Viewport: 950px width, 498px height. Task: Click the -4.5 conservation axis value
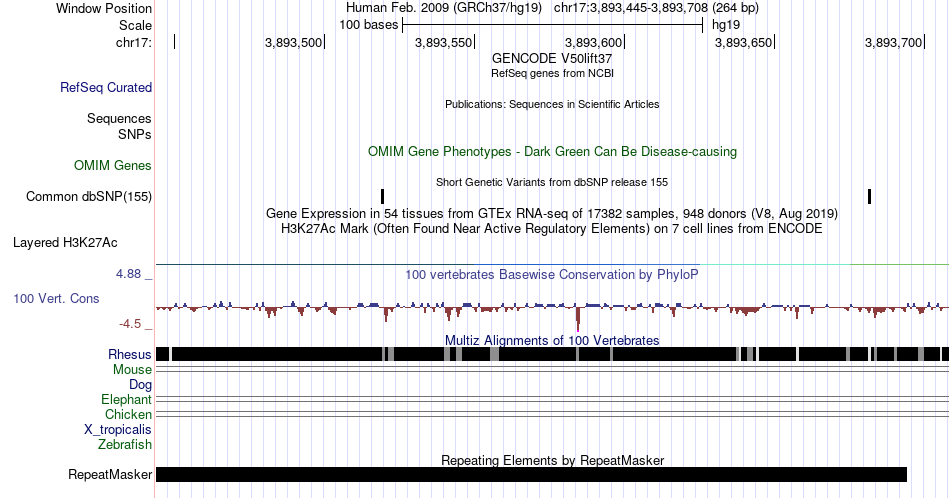click(130, 324)
